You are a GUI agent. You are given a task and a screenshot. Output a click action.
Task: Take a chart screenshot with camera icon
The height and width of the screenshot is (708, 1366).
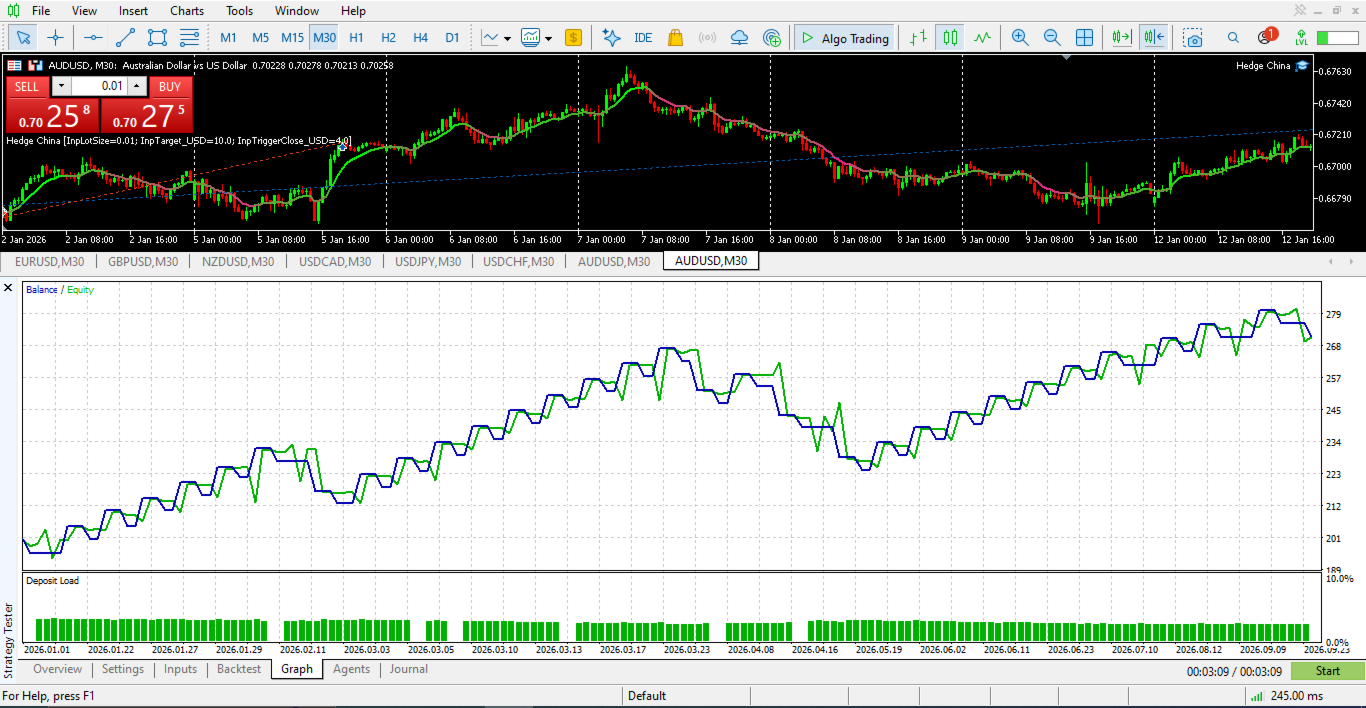[1193, 38]
